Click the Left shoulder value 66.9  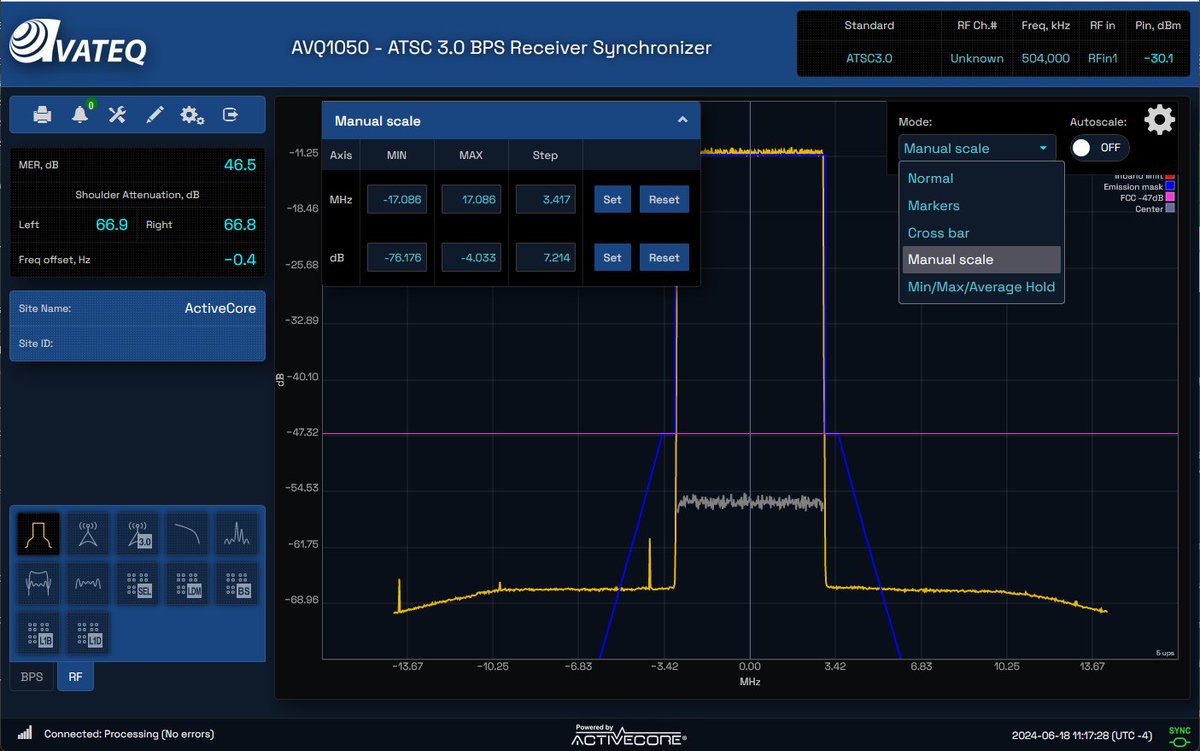tap(112, 225)
